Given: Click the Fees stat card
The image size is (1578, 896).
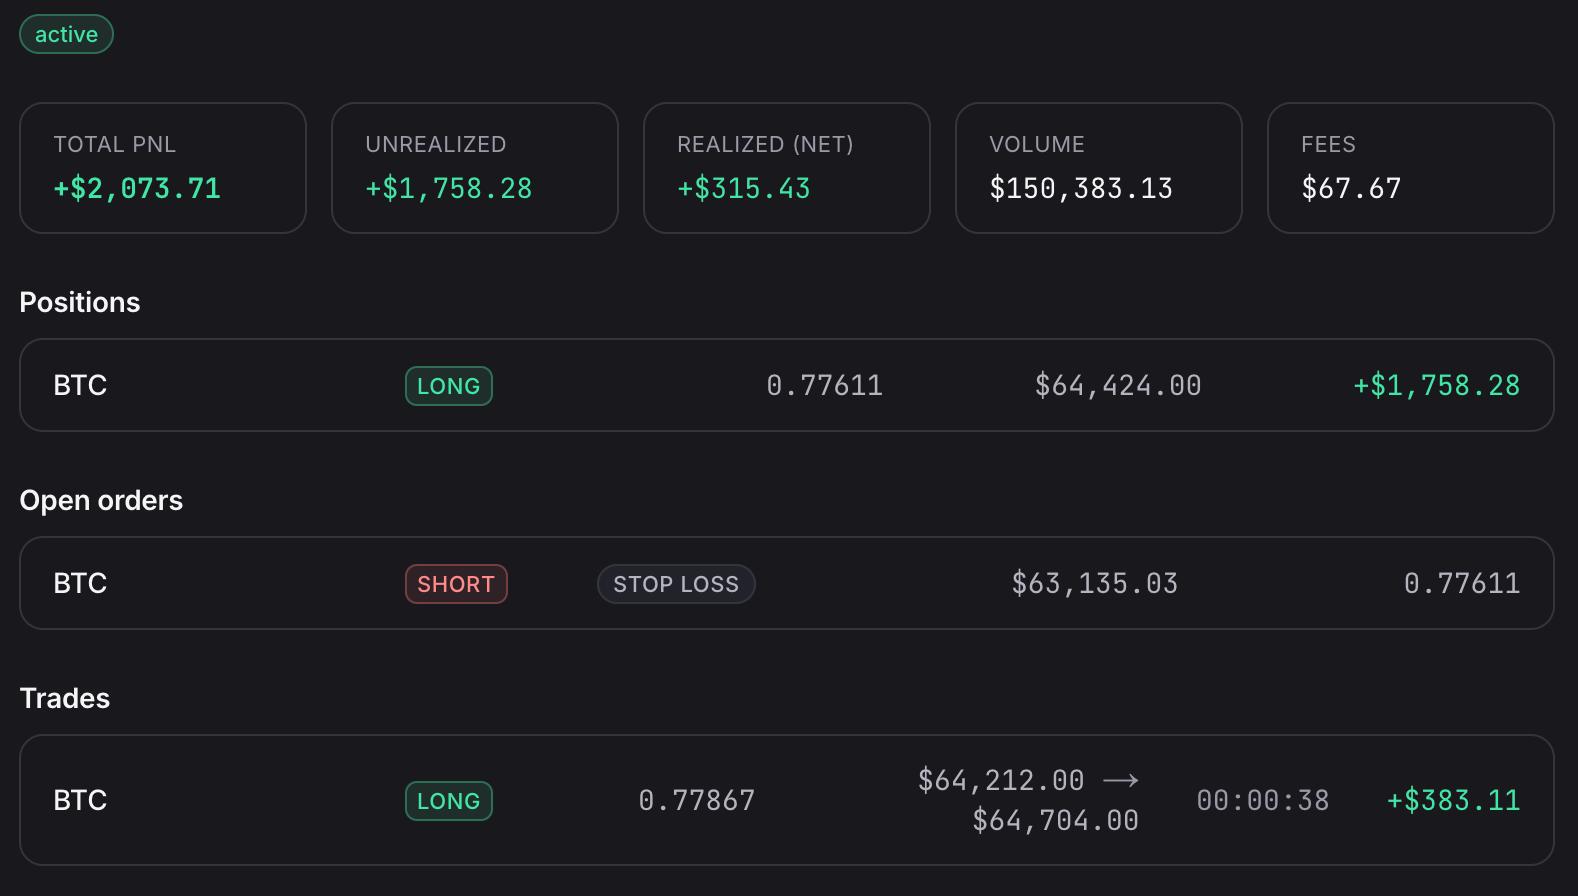Looking at the screenshot, I should tap(1411, 168).
